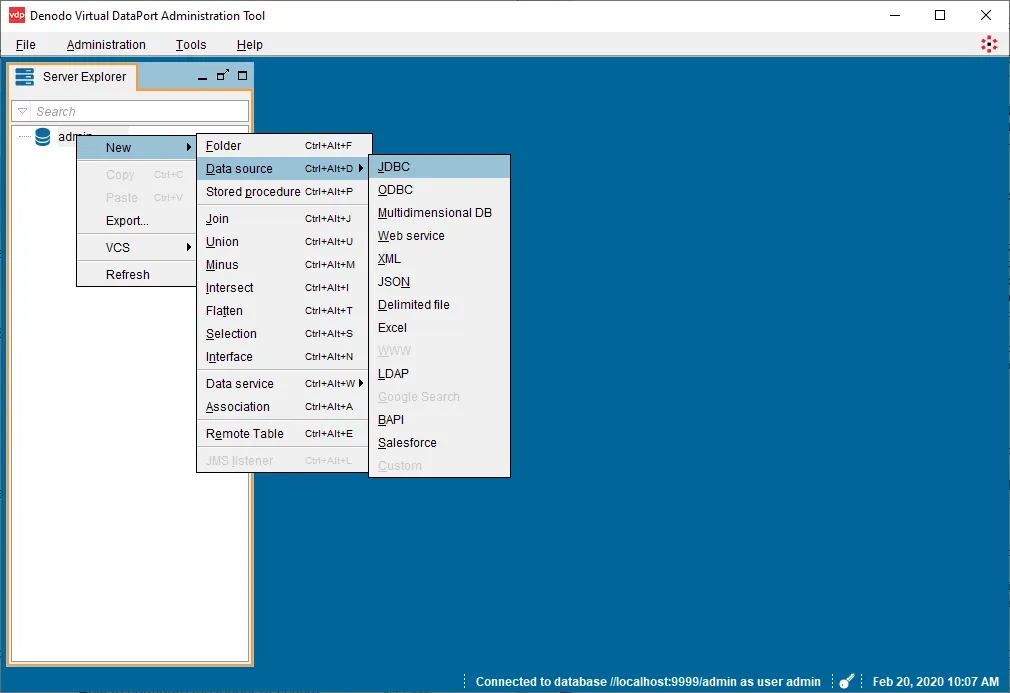Select JDBC from the data source submenu
Image resolution: width=1010 pixels, height=693 pixels.
pyautogui.click(x=392, y=166)
